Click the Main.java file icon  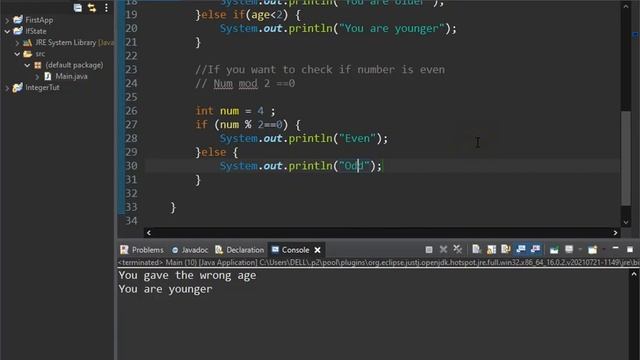point(48,76)
